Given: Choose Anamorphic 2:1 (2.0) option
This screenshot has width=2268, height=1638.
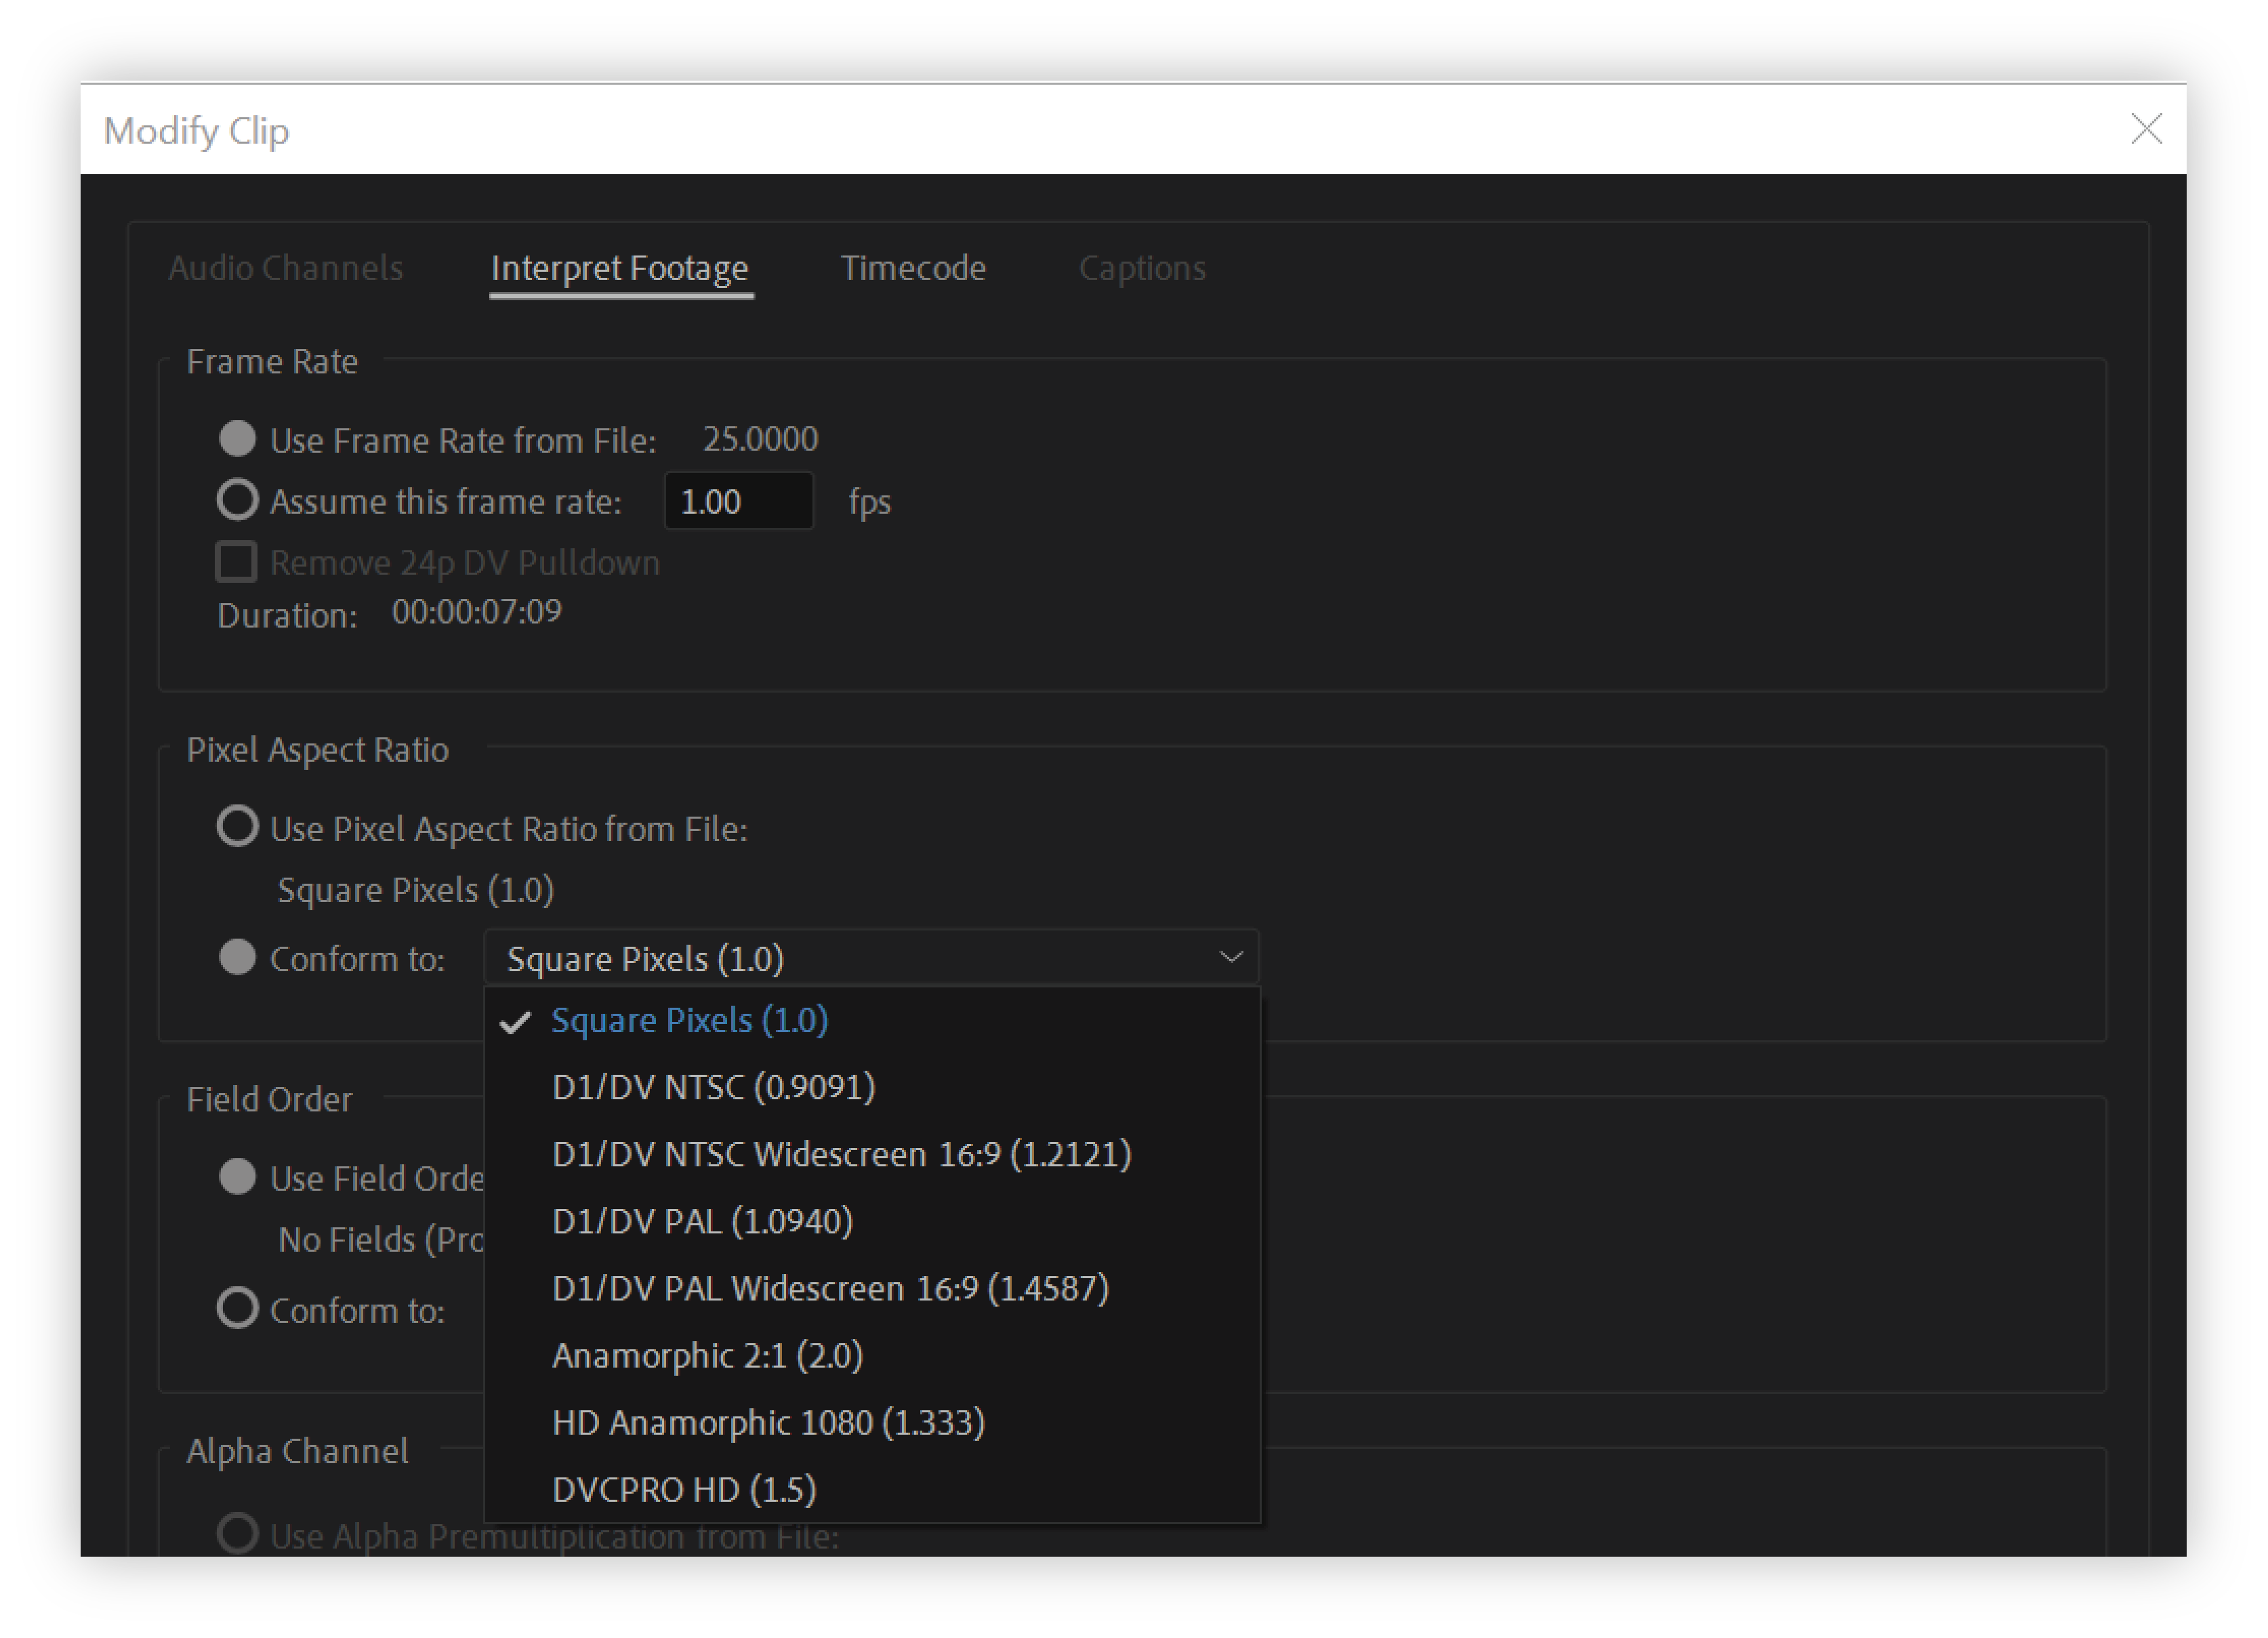Looking at the screenshot, I should tap(871, 1355).
